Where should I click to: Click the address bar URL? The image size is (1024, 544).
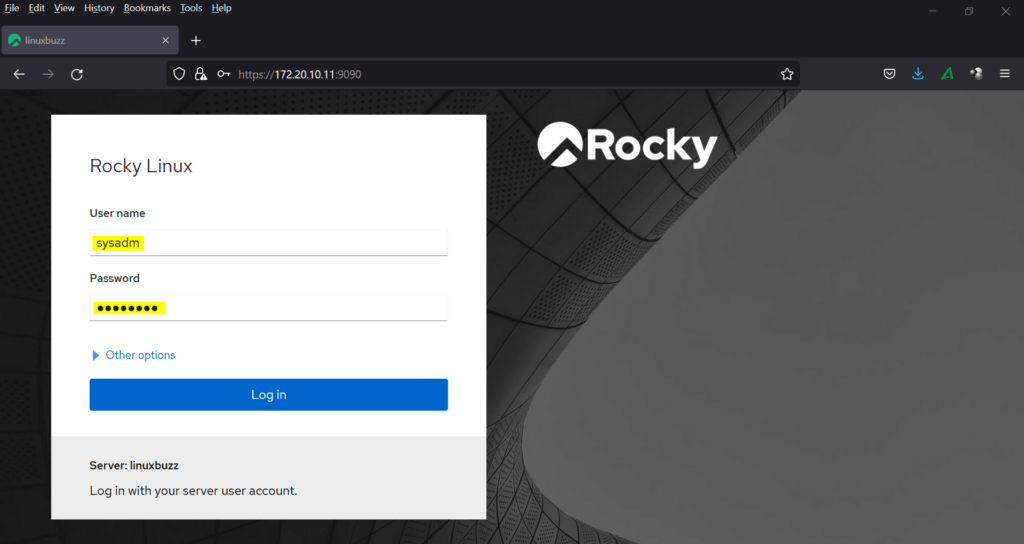pyautogui.click(x=300, y=74)
